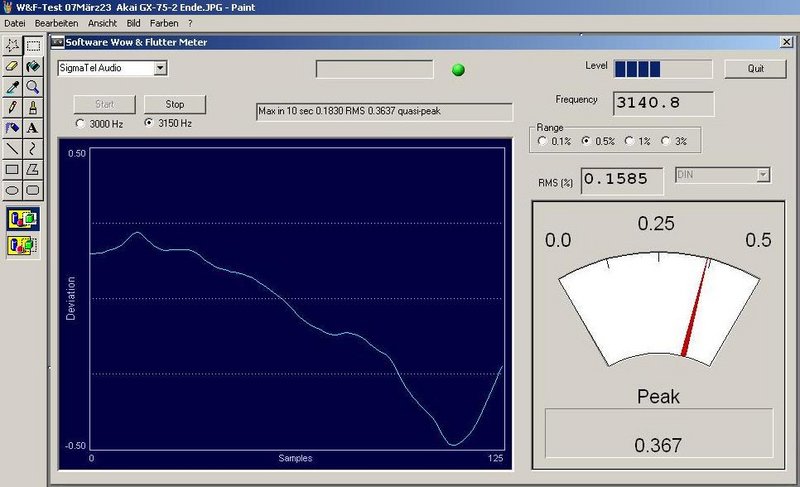Choose the Ellipse shape tool

[x=12, y=190]
